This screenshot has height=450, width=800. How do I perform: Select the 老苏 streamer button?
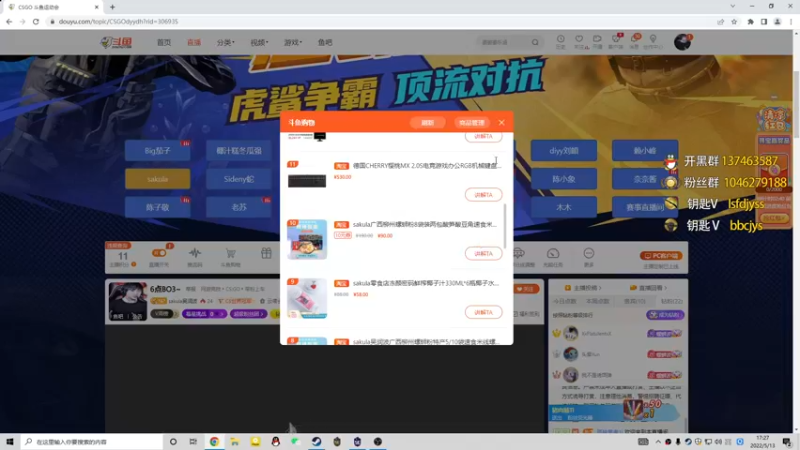pyautogui.click(x=239, y=207)
